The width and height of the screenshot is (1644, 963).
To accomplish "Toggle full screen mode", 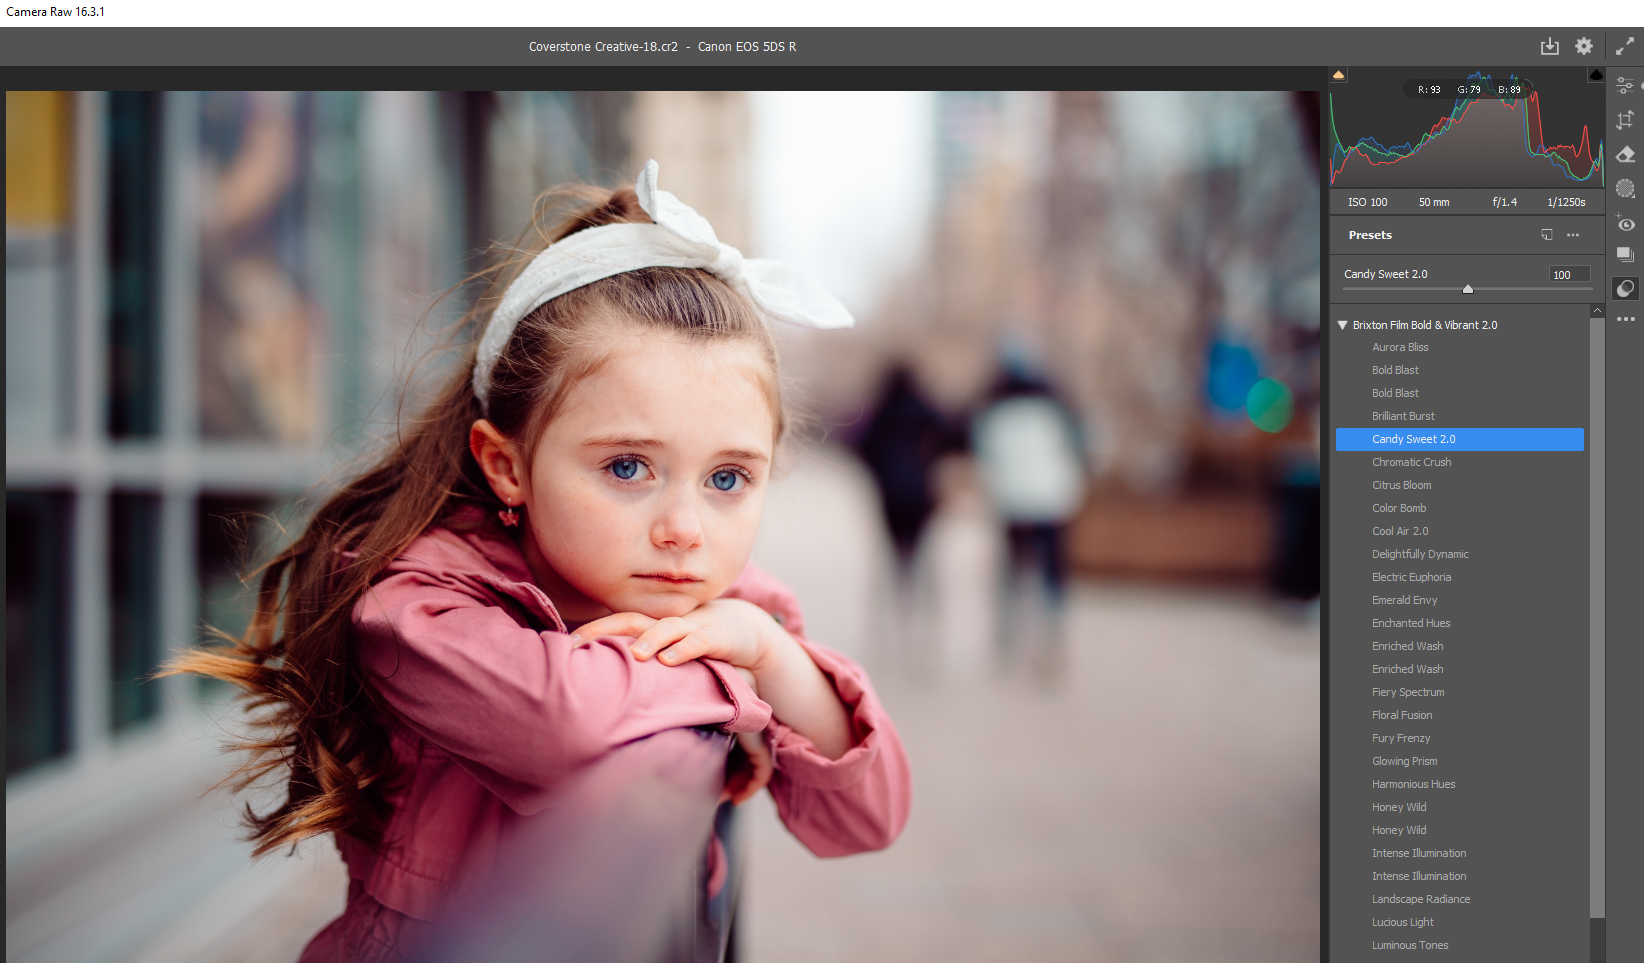I will click(x=1625, y=46).
